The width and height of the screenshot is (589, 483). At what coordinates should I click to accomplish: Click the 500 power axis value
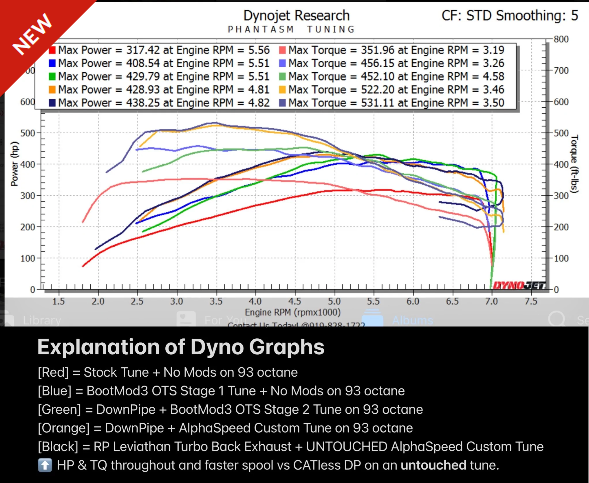[x=28, y=133]
